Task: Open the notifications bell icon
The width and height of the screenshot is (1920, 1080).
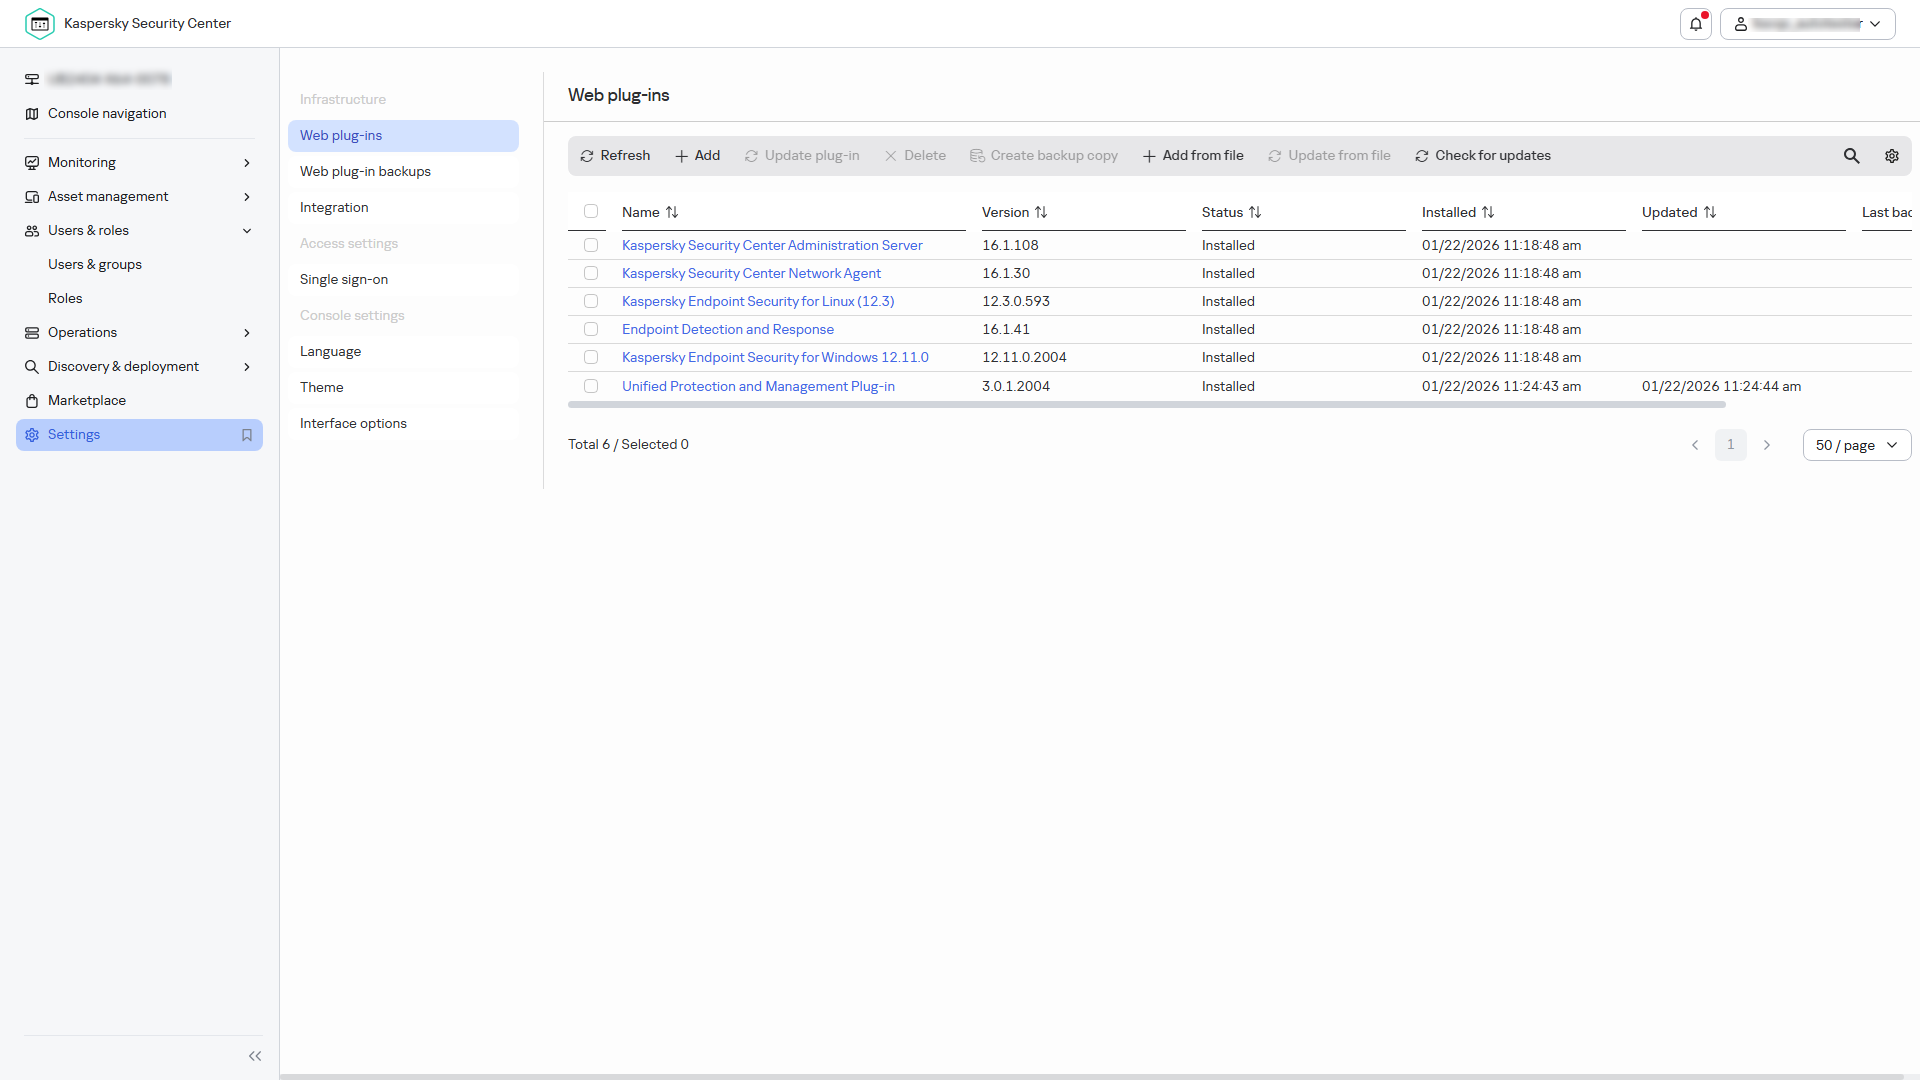Action: 1696,24
